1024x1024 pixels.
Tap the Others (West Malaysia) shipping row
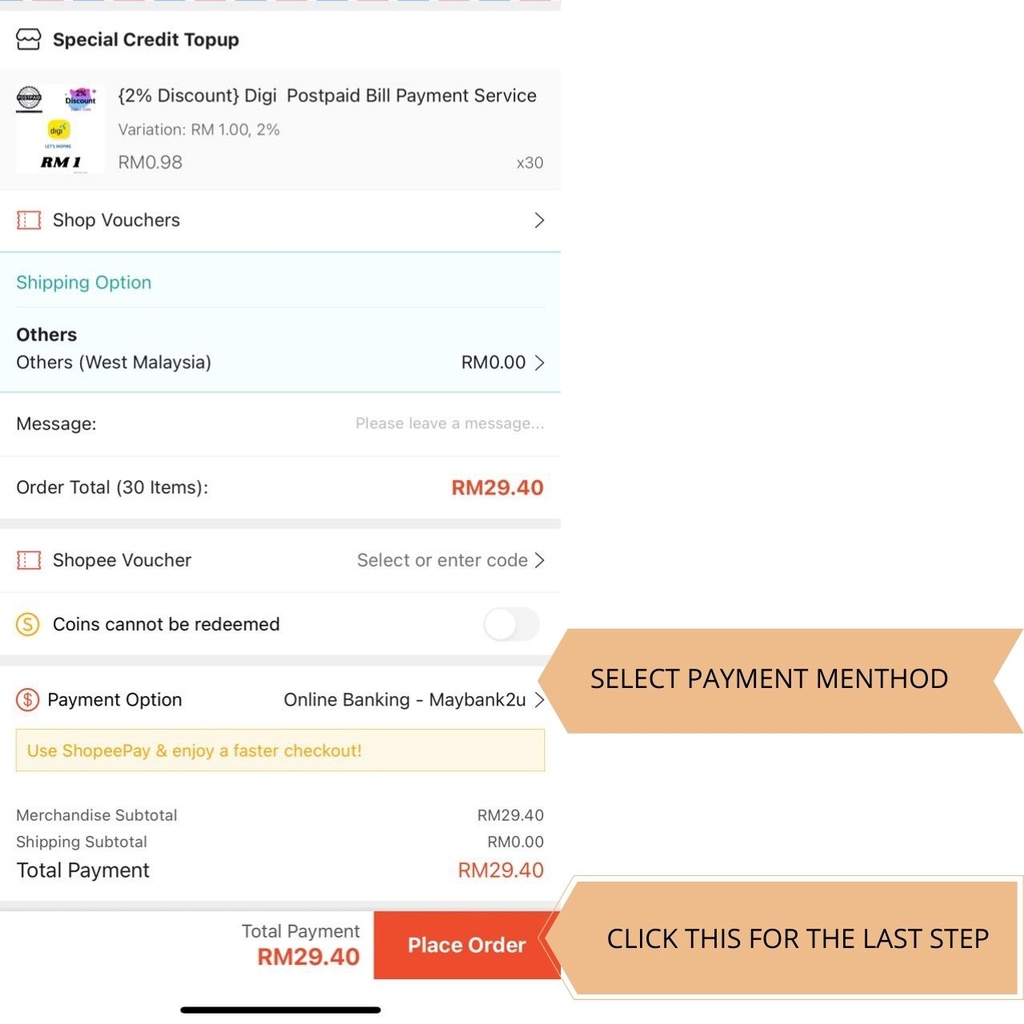tap(114, 362)
